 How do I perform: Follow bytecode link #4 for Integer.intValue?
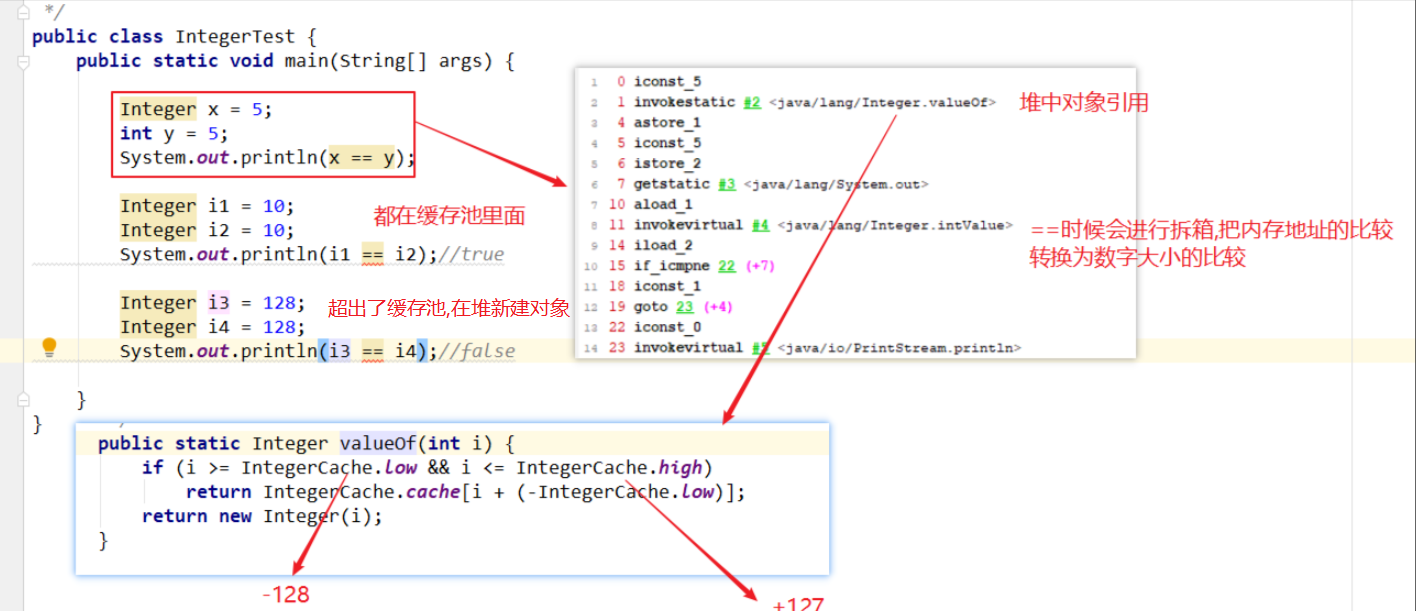tap(760, 225)
